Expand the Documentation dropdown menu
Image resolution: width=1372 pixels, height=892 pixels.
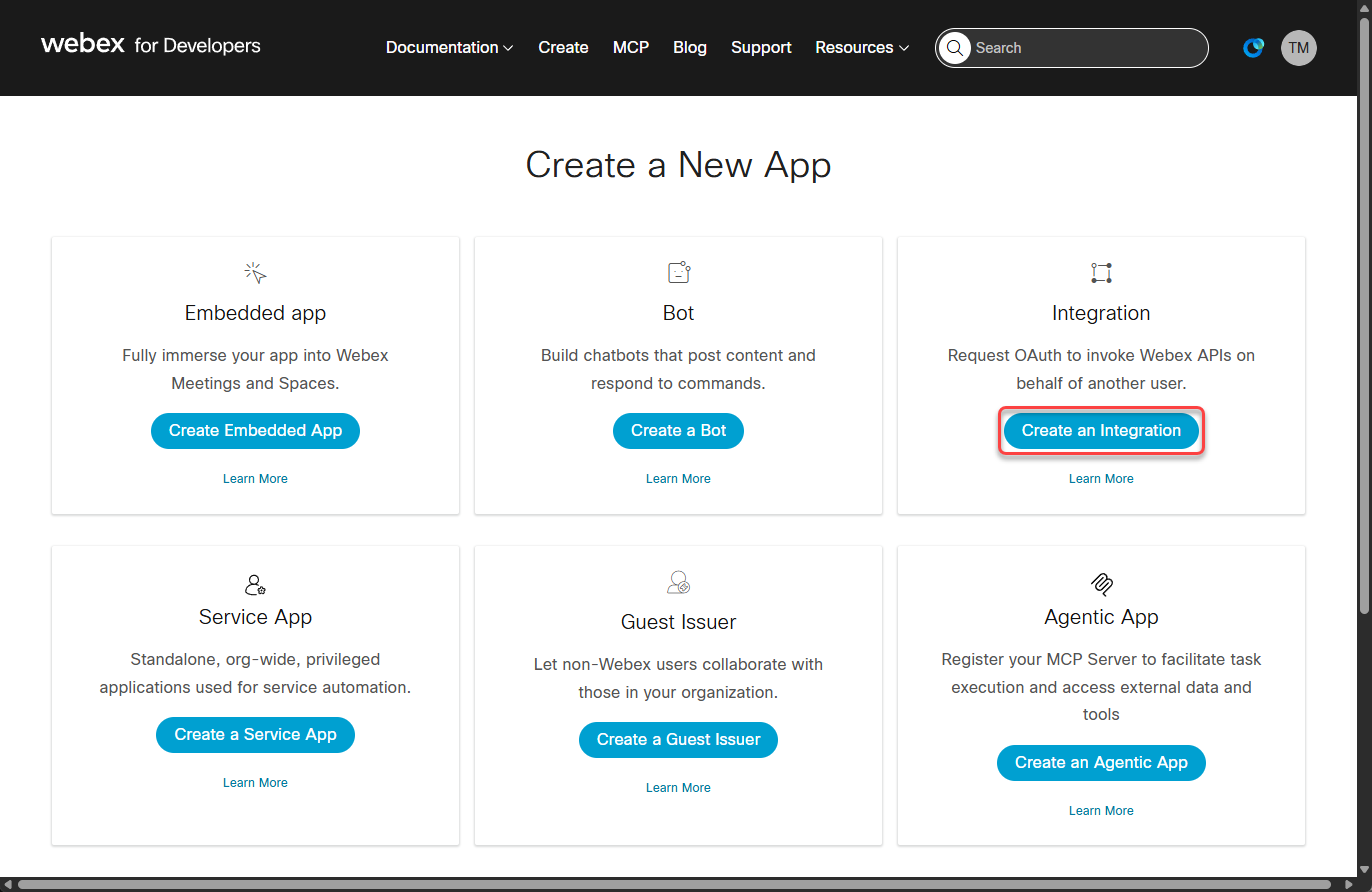tap(449, 47)
